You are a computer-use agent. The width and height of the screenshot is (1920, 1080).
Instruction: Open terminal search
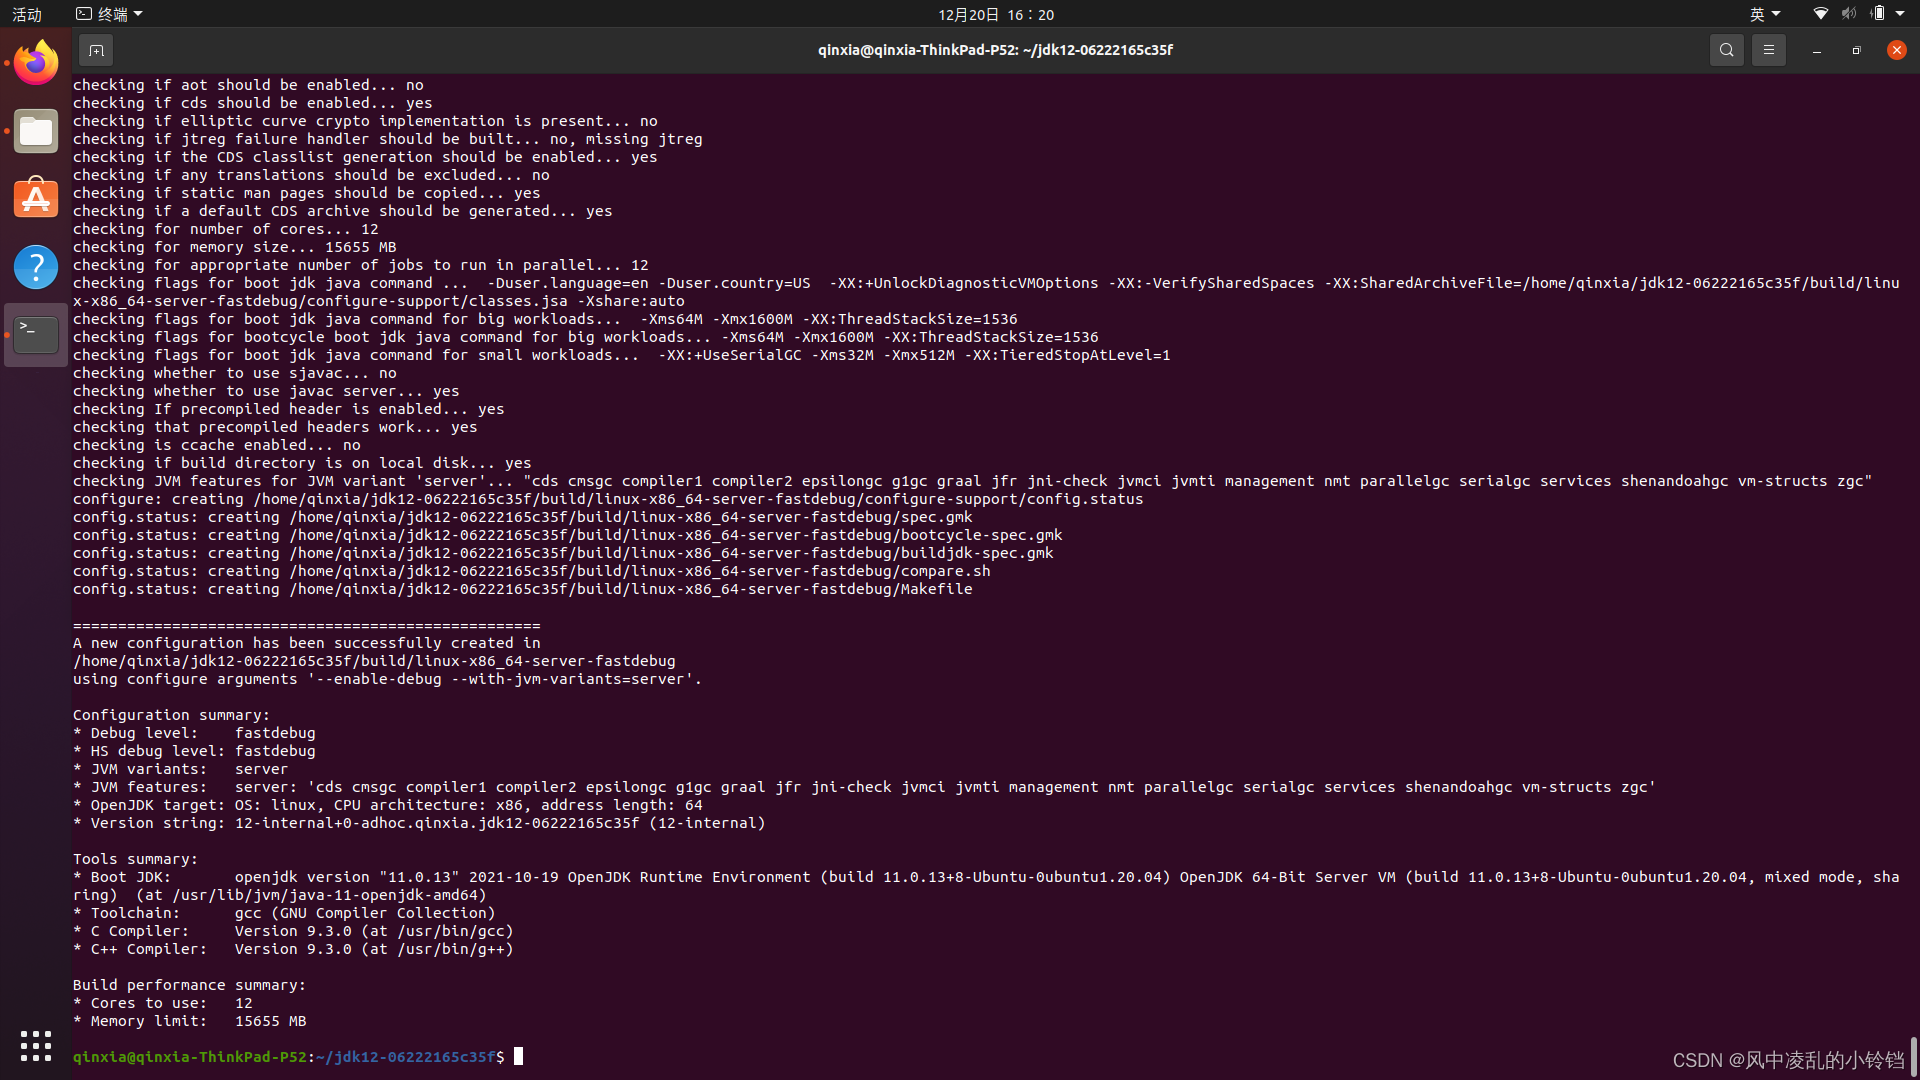click(1726, 50)
